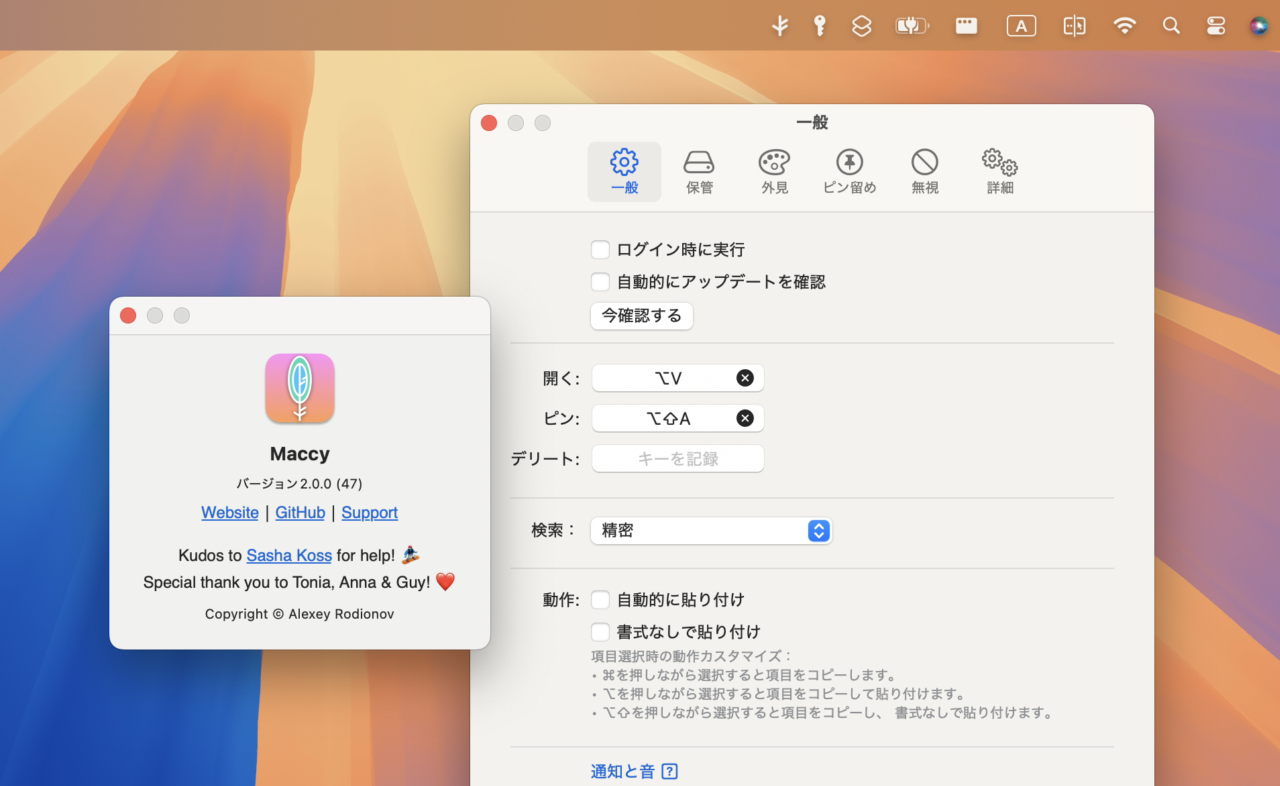Viewport: 1280px width, 786px height.
Task: Click the 今確認する button
Action: coord(641,316)
